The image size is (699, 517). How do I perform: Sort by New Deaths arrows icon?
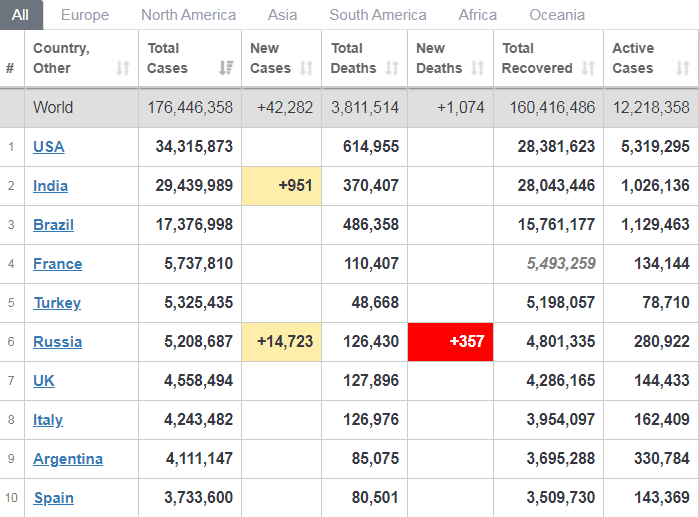[477, 68]
